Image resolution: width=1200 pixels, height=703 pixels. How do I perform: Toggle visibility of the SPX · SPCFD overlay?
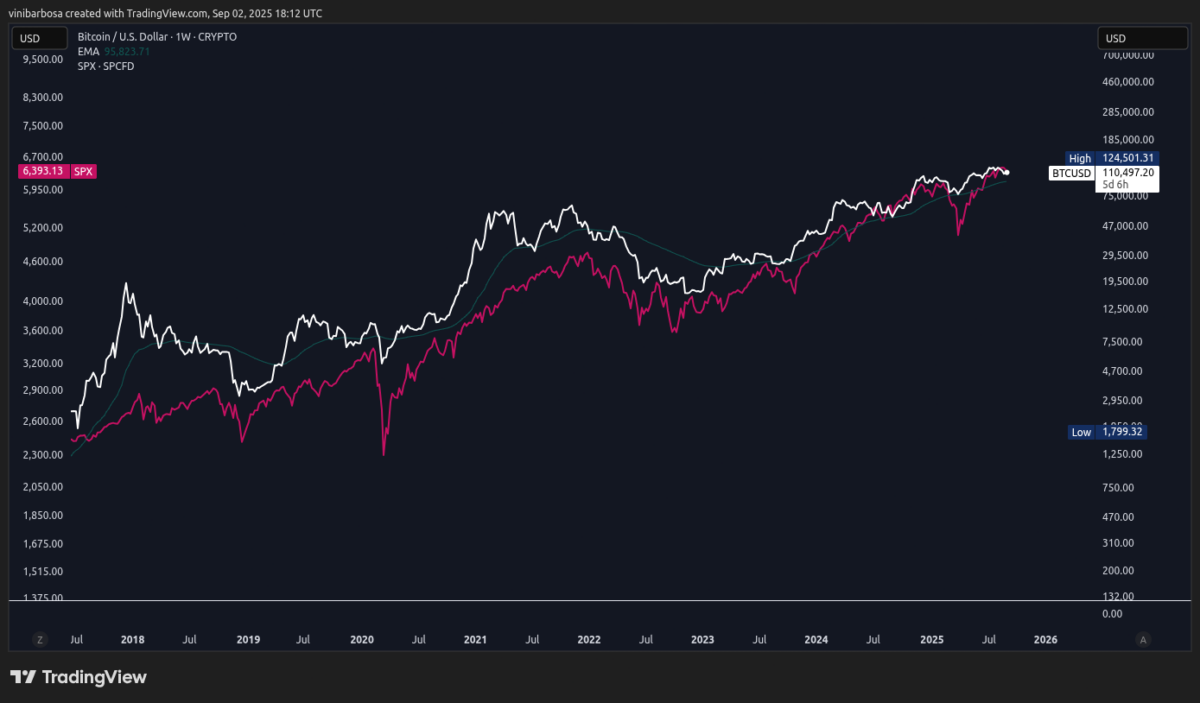(104, 66)
